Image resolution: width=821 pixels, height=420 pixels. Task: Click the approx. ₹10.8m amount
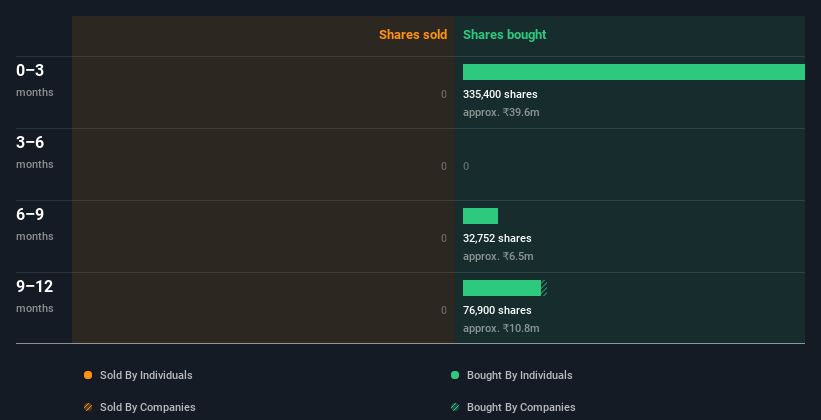click(501, 328)
